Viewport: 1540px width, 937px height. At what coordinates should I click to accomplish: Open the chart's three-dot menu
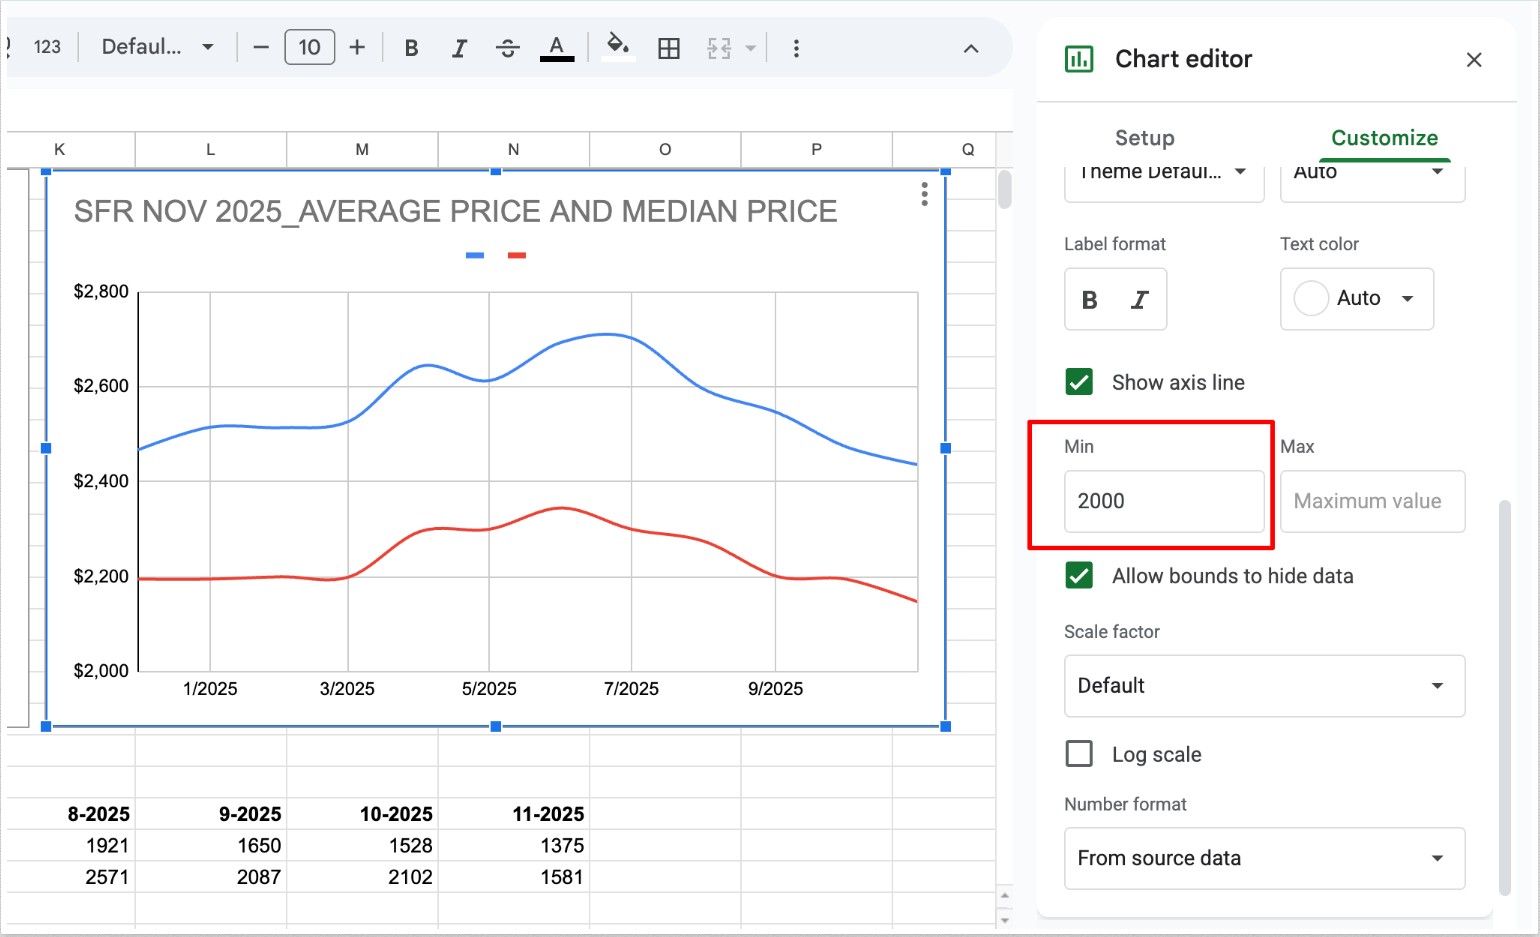point(924,194)
